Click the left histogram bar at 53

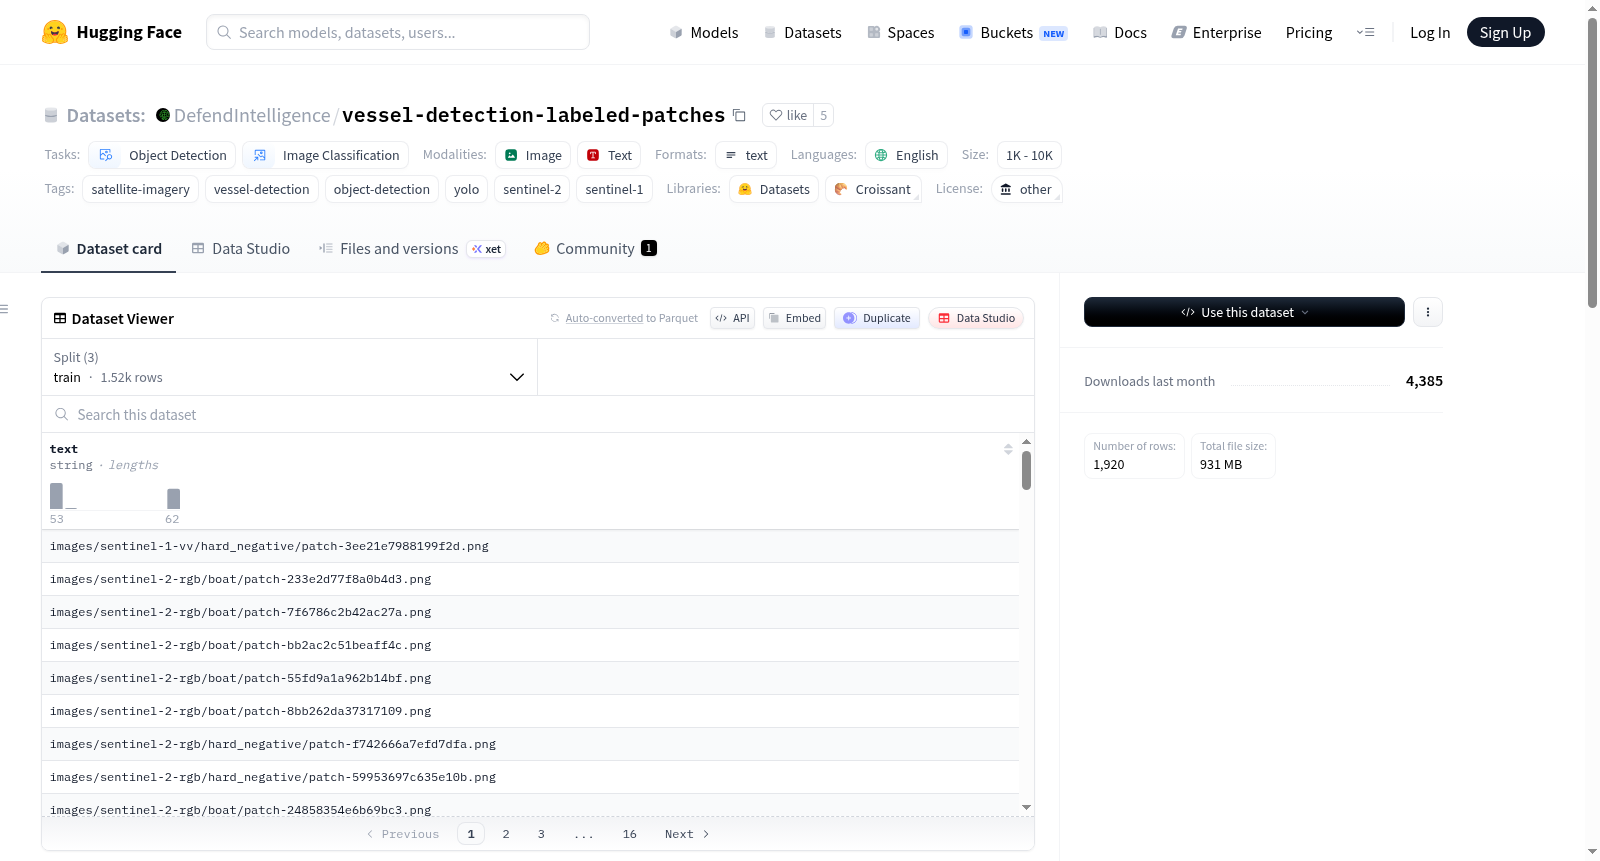(x=56, y=496)
